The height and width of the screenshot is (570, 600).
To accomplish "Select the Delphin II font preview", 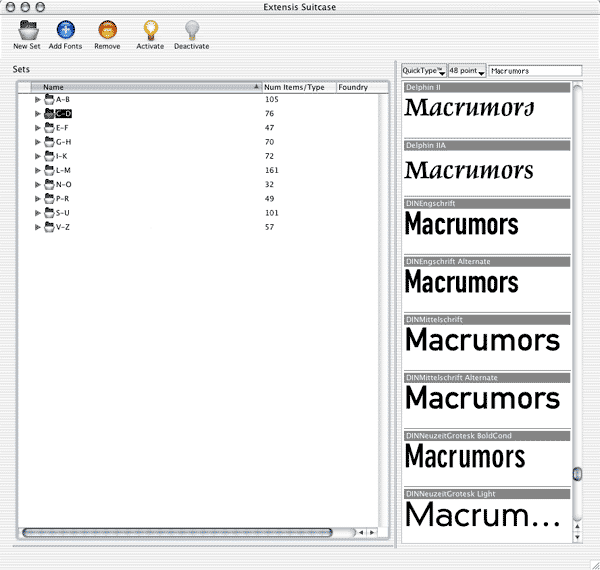I will pyautogui.click(x=487, y=109).
